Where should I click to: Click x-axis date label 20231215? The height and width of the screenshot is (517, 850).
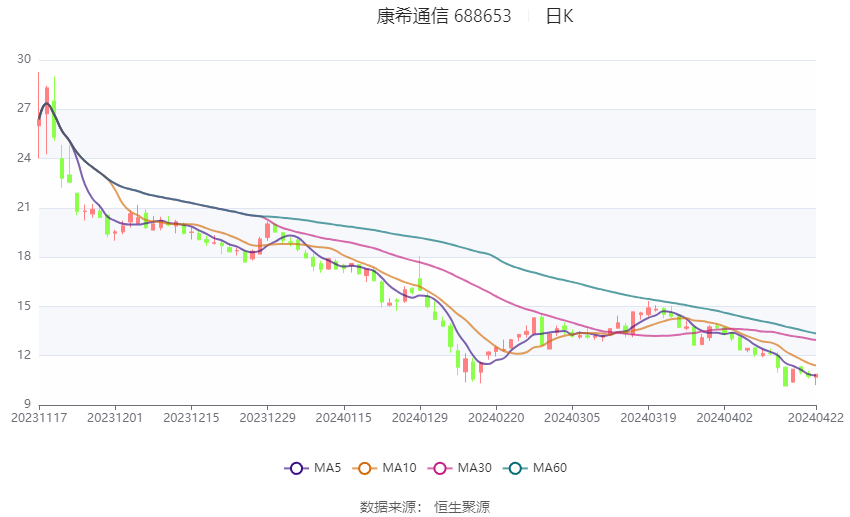coord(191,418)
